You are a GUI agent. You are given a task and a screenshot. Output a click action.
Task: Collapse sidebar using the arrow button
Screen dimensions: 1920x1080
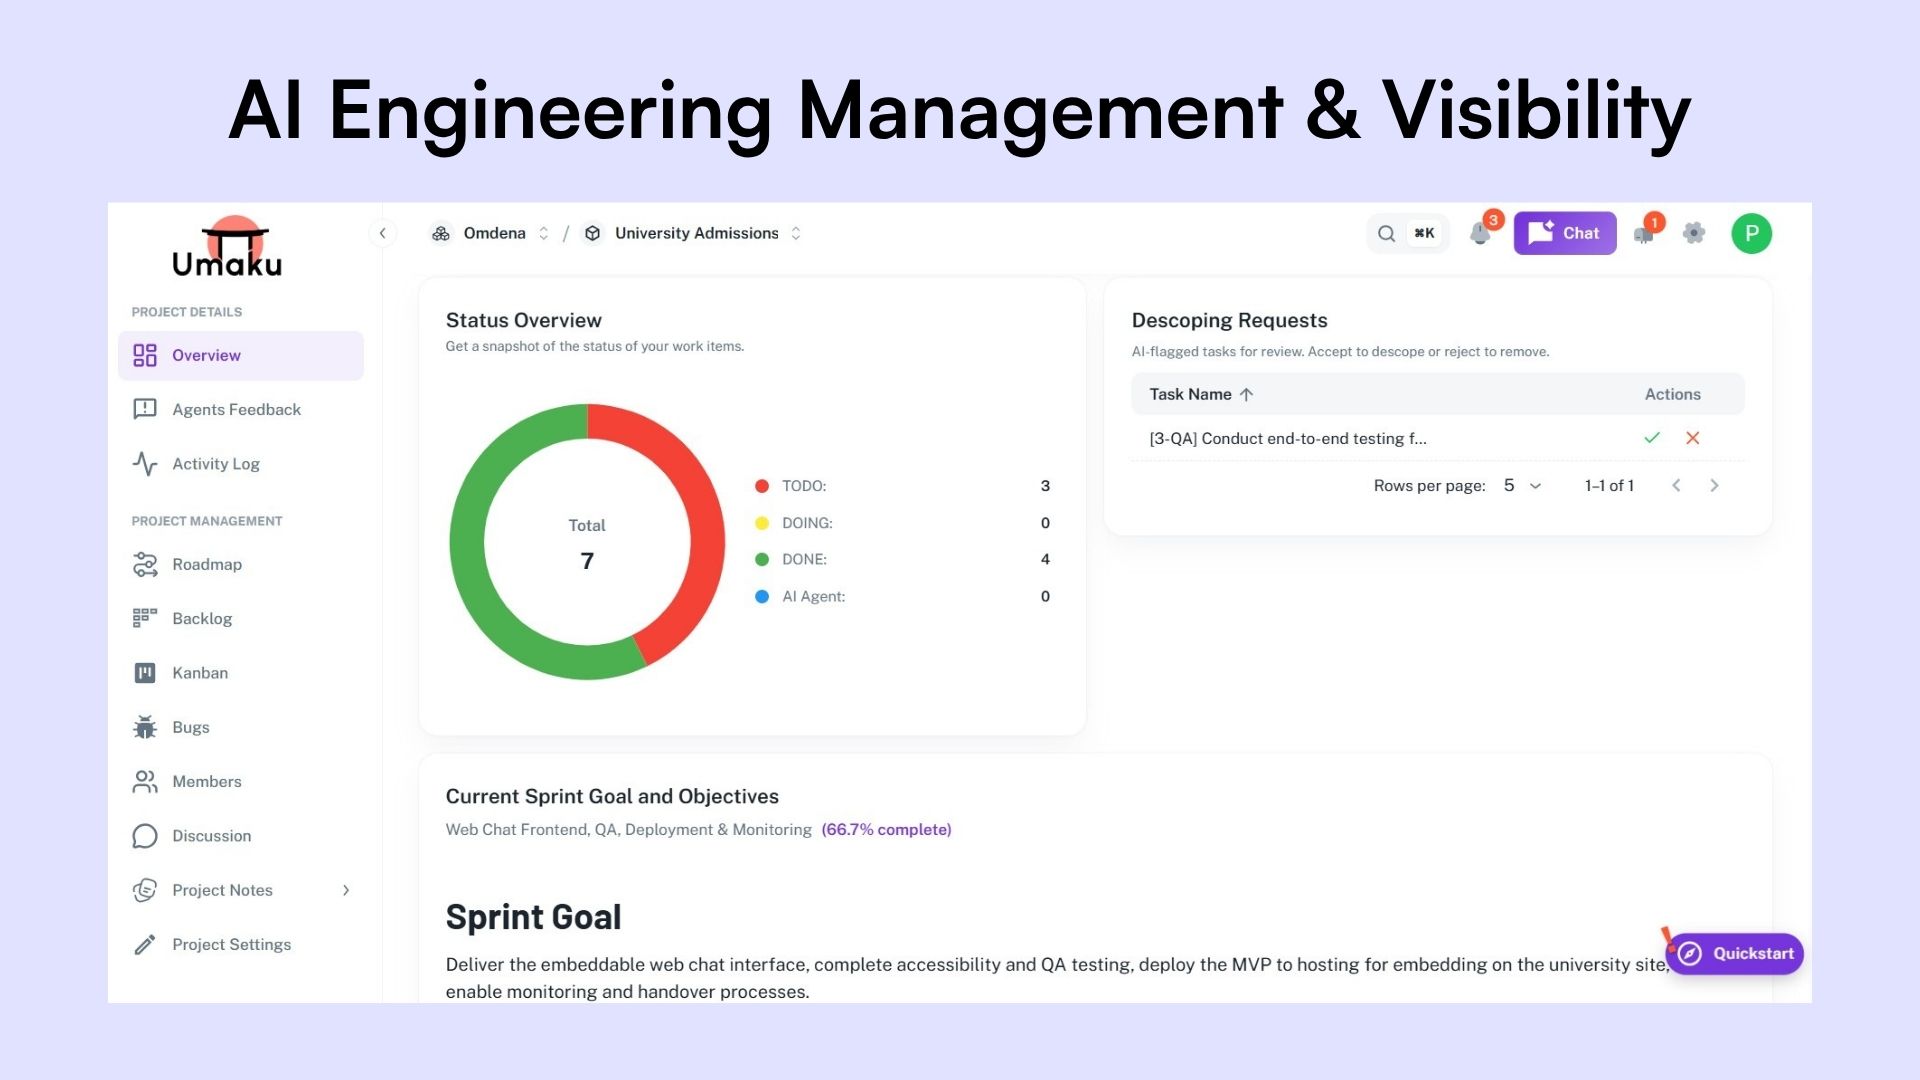[382, 234]
